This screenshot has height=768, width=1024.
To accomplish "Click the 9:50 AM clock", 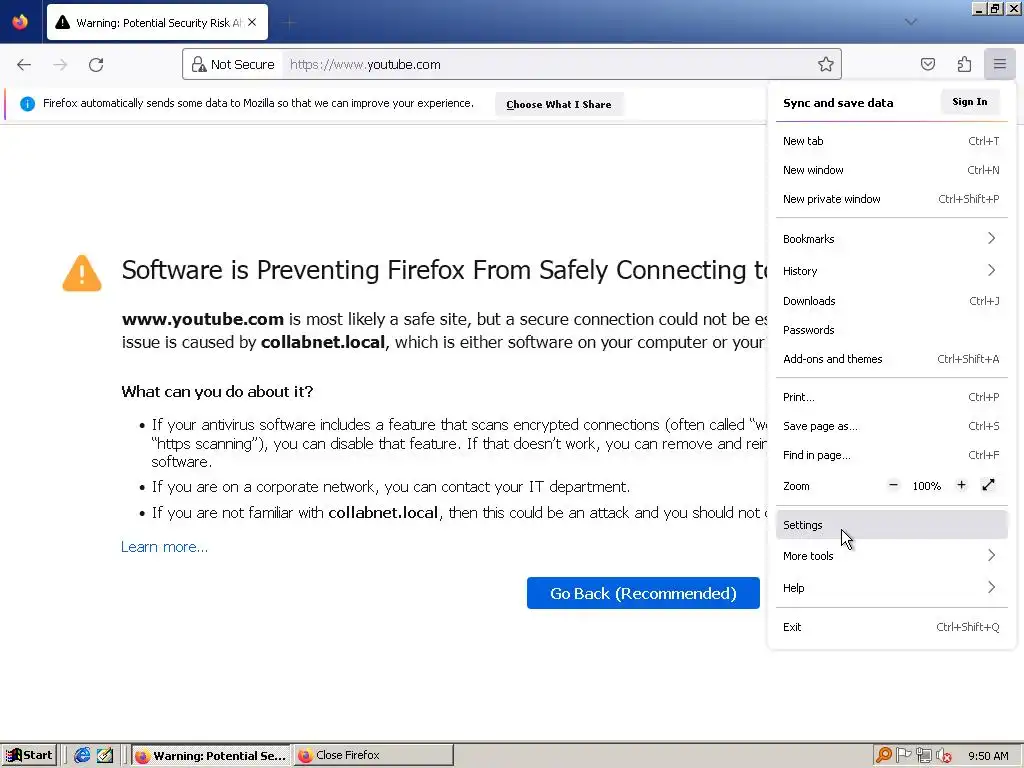I will tap(988, 756).
